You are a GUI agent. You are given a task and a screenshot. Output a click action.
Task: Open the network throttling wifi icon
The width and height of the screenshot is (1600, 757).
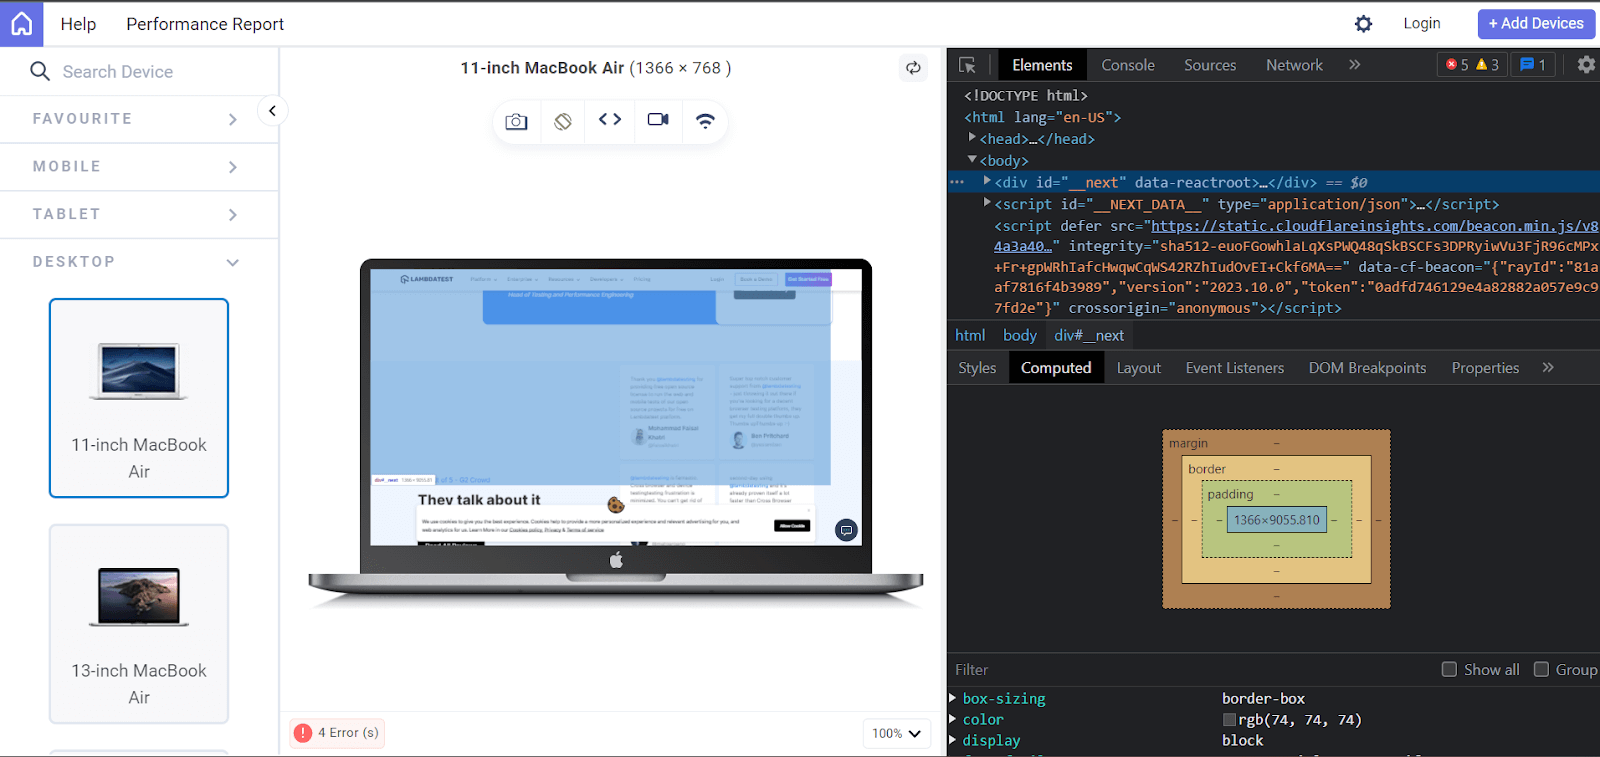pos(705,121)
